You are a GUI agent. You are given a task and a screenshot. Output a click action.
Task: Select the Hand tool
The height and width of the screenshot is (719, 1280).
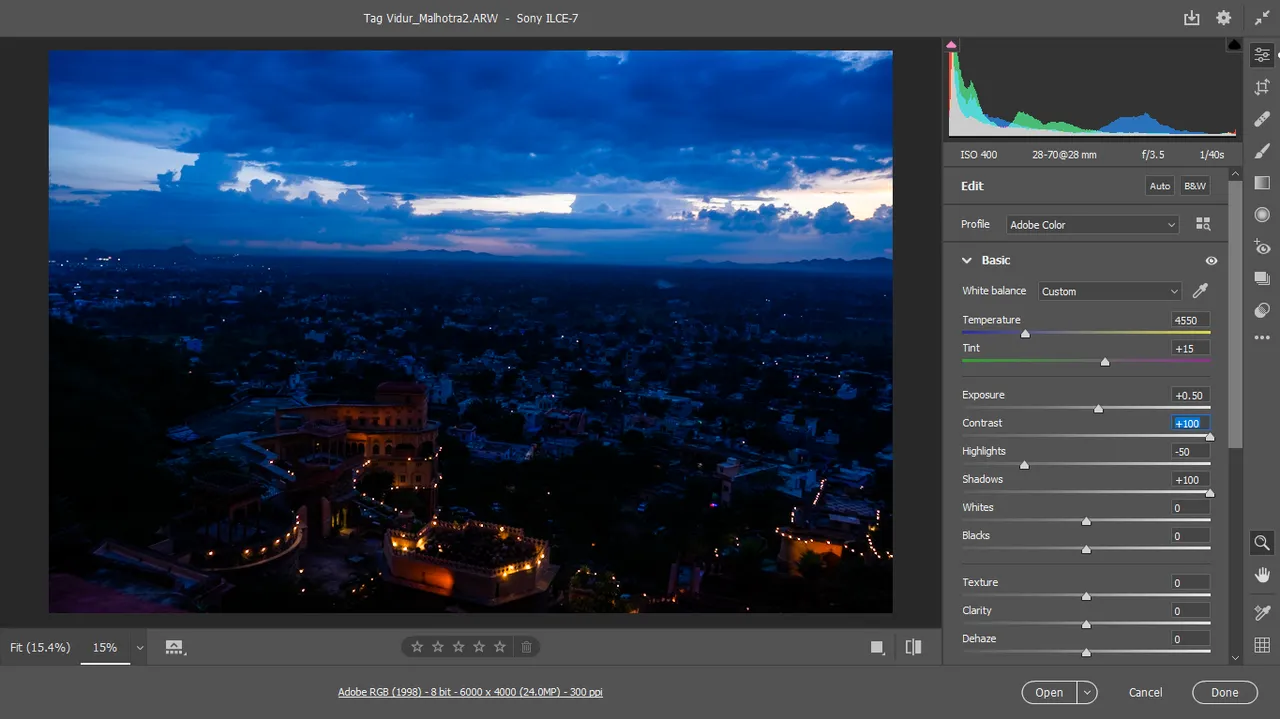tap(1262, 575)
